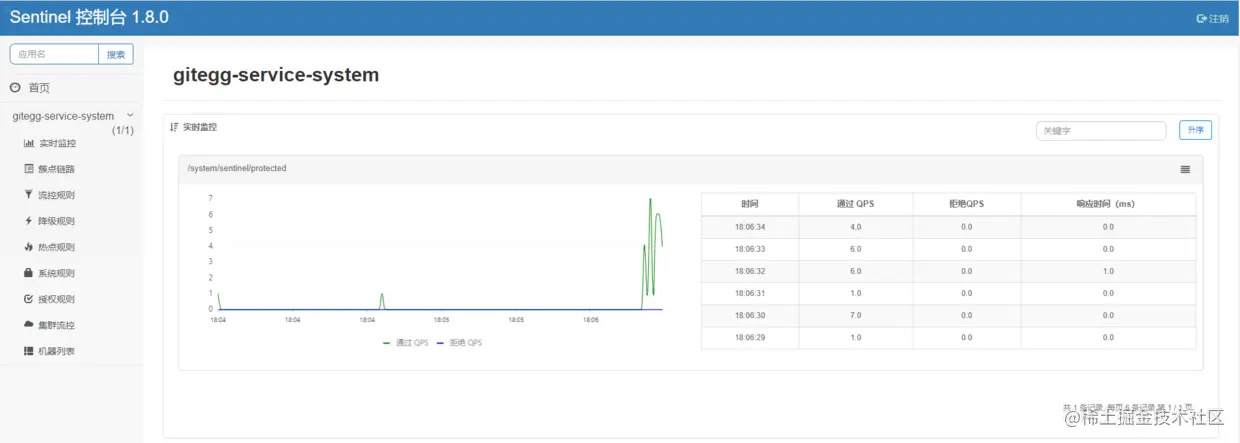Open the chart hamburger menu icon
Image resolution: width=1240 pixels, height=443 pixels.
[x=1185, y=169]
